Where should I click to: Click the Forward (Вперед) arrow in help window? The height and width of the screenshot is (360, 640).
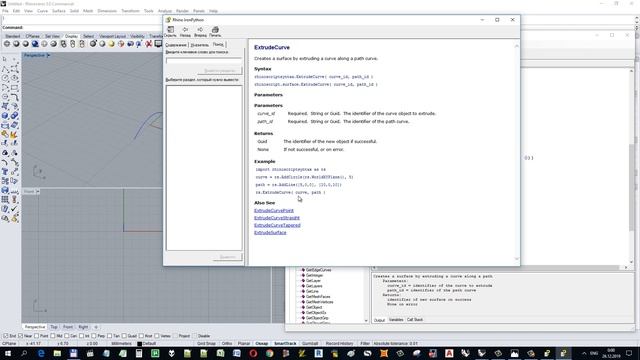200,30
